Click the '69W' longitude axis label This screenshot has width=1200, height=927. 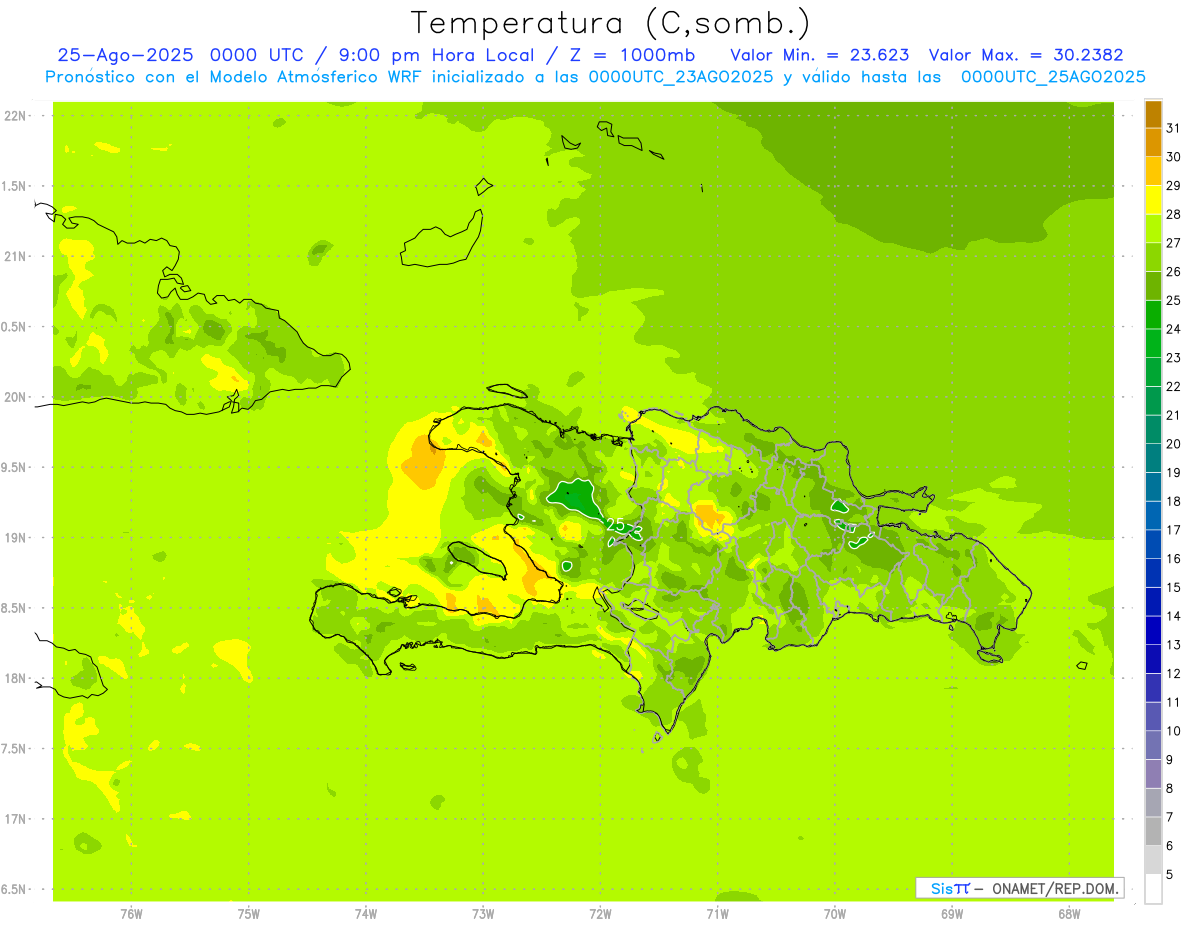click(952, 914)
